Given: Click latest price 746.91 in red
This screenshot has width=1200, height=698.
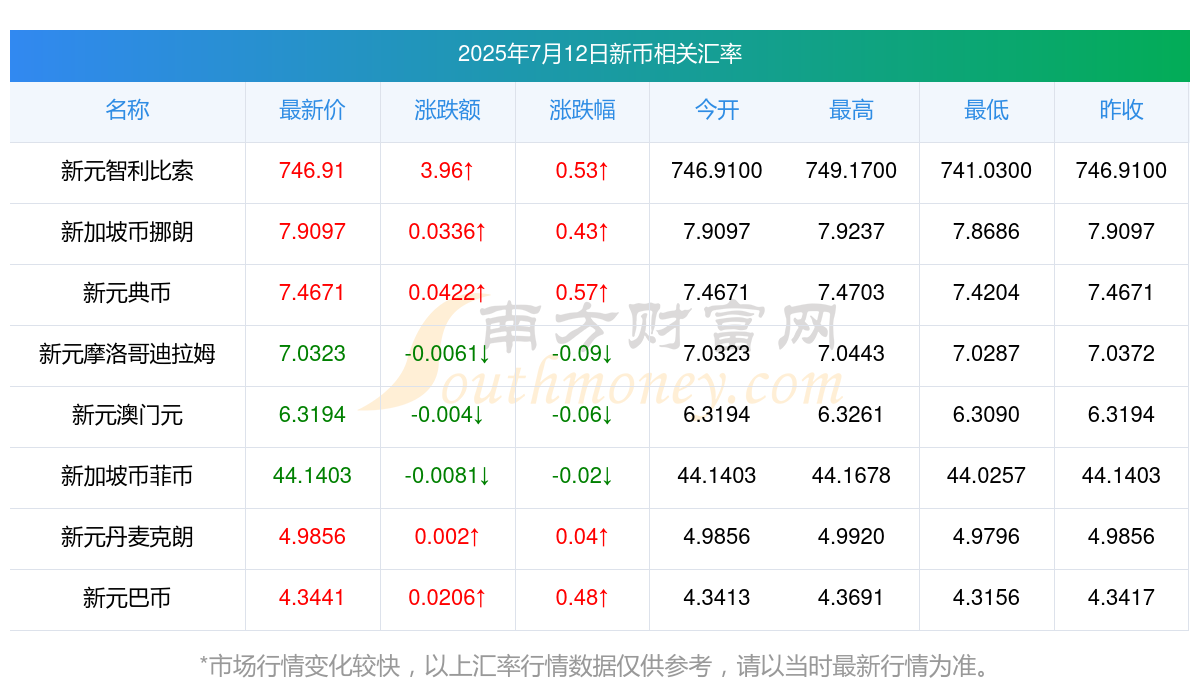Looking at the screenshot, I should 312,171.
